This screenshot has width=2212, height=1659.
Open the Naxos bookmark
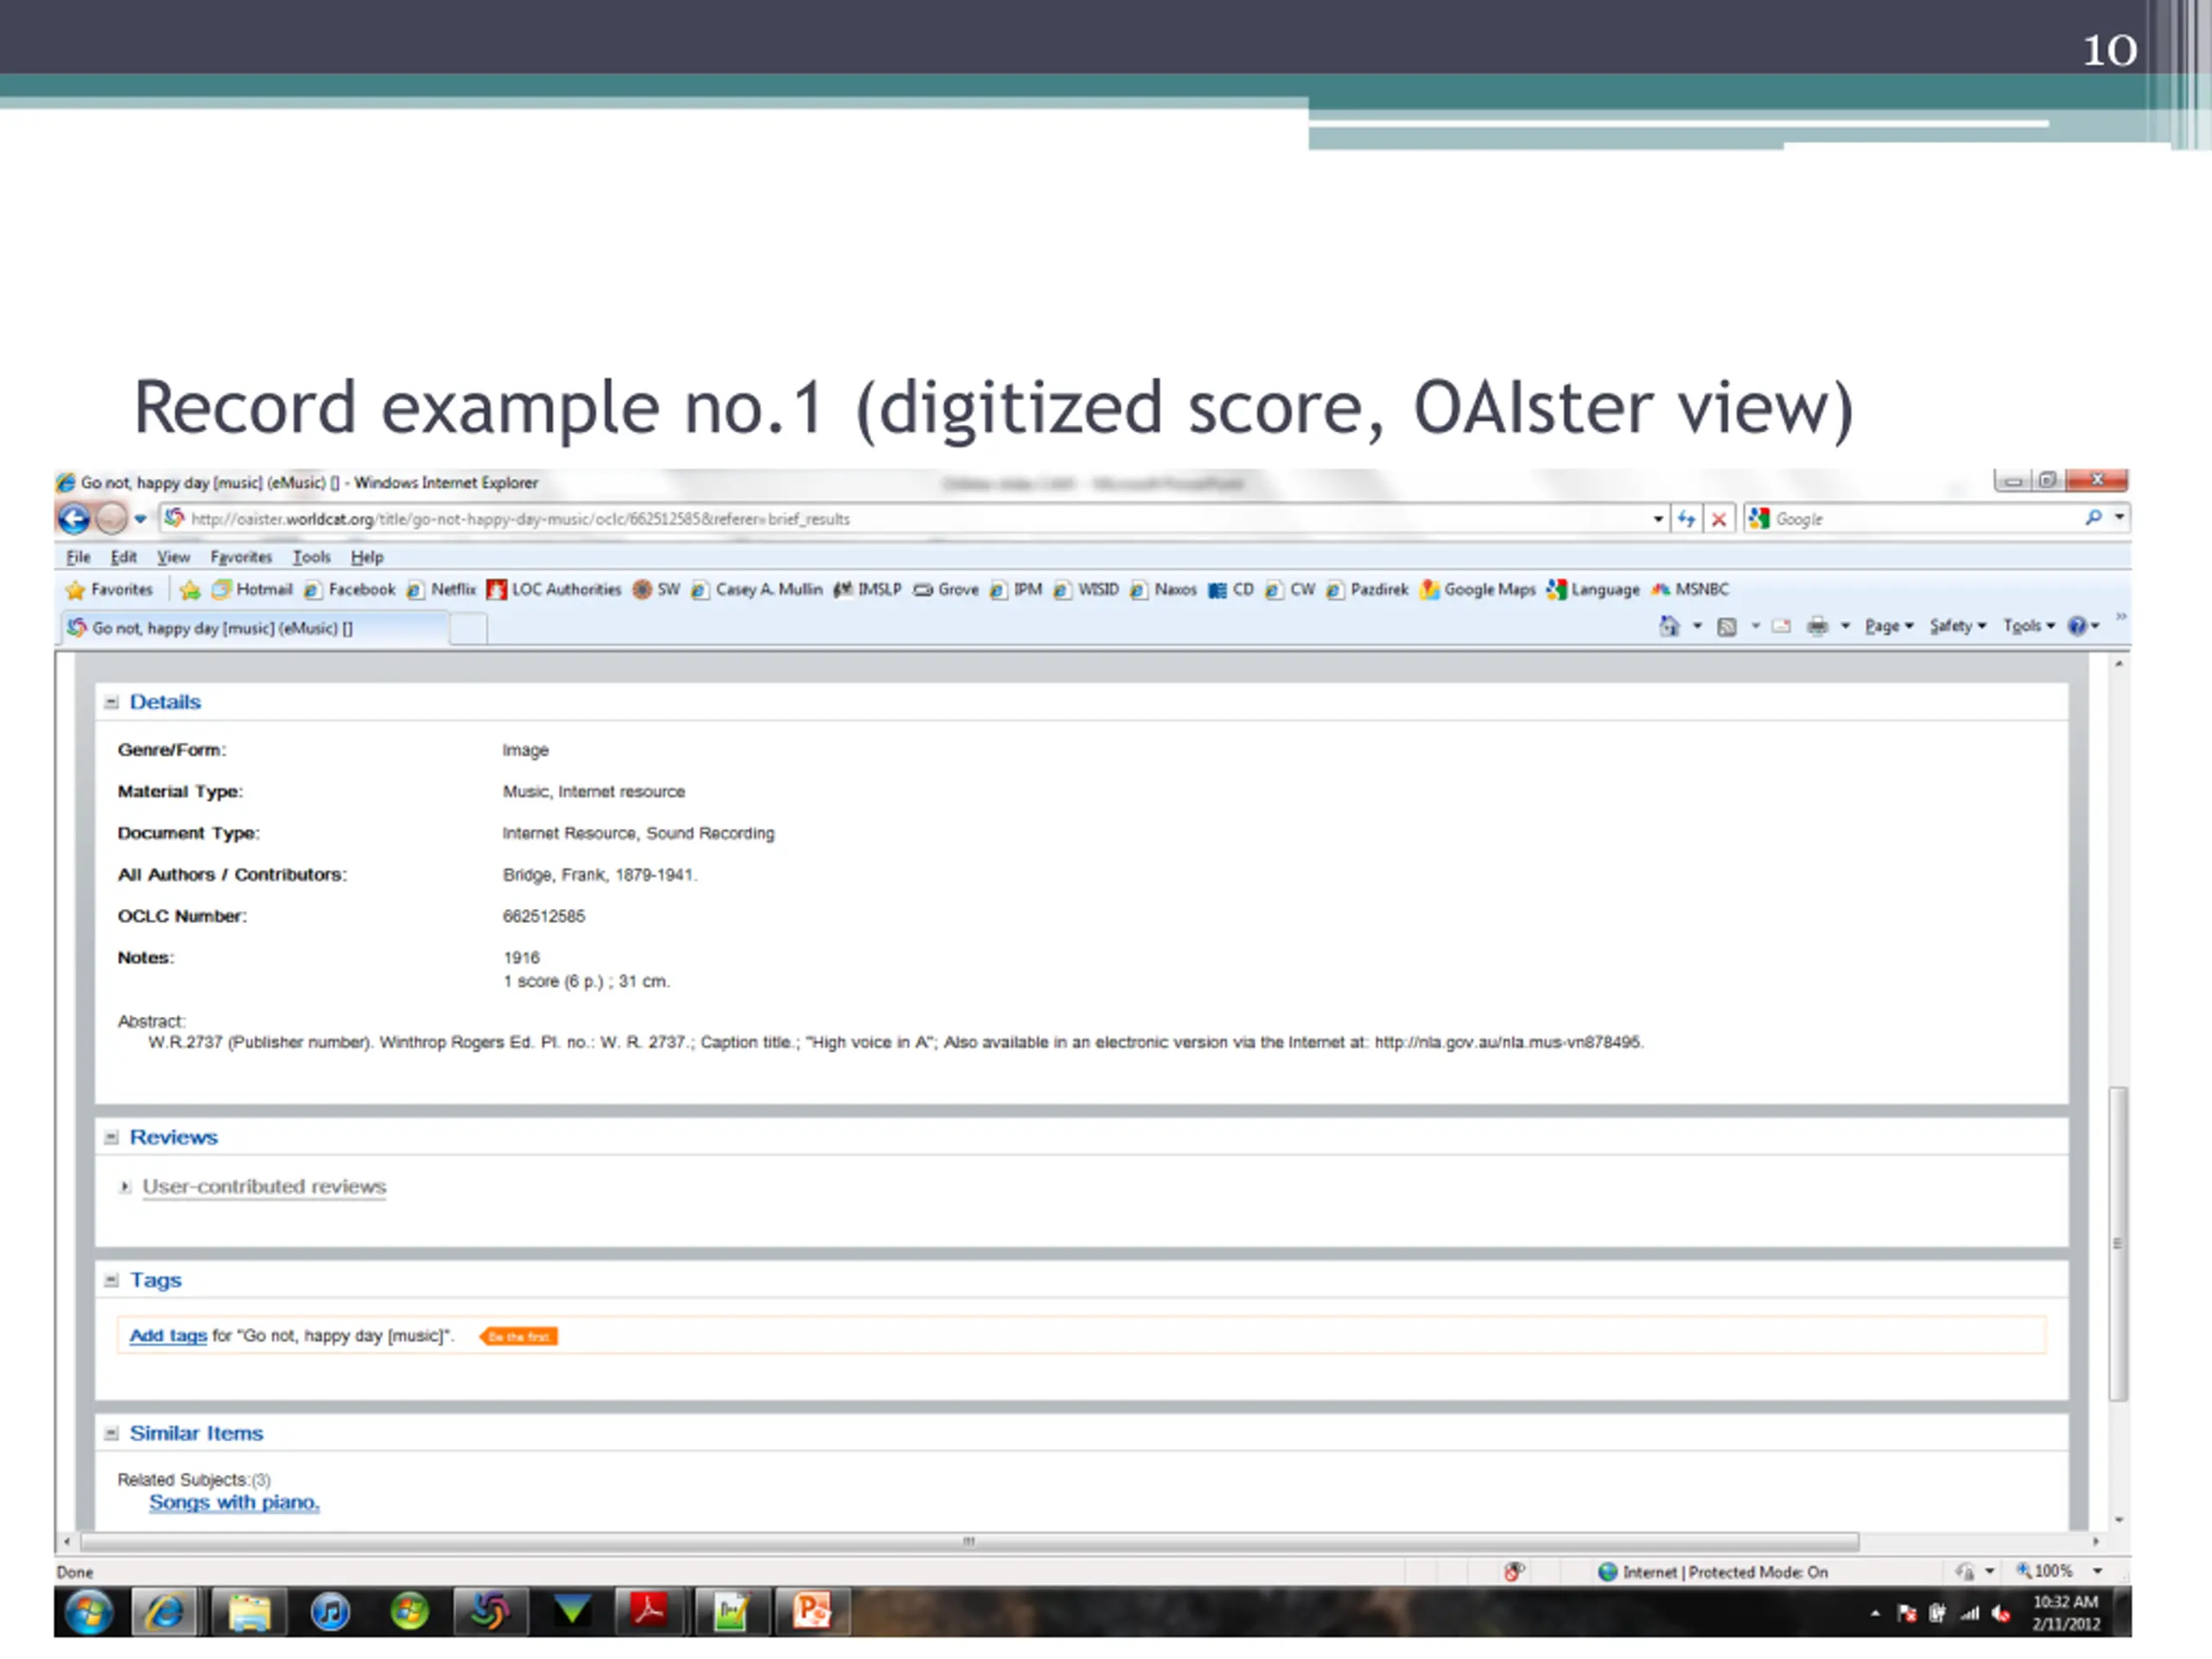click(x=1163, y=589)
